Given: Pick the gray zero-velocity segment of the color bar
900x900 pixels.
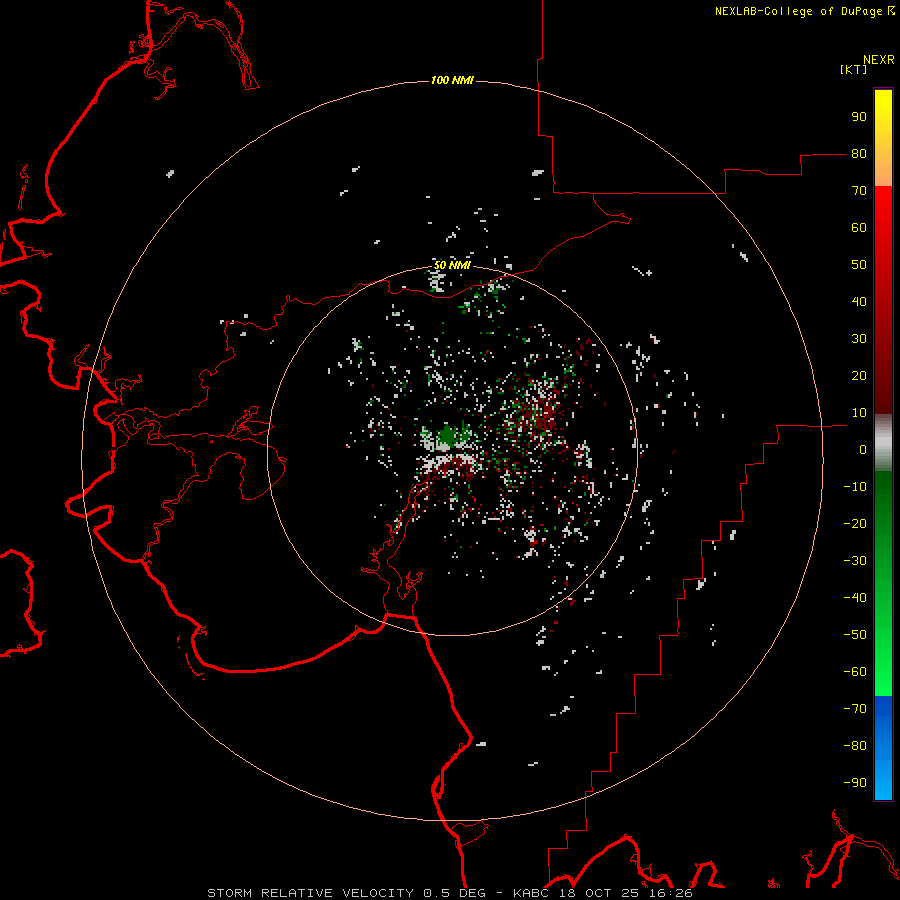Looking at the screenshot, I should (883, 443).
